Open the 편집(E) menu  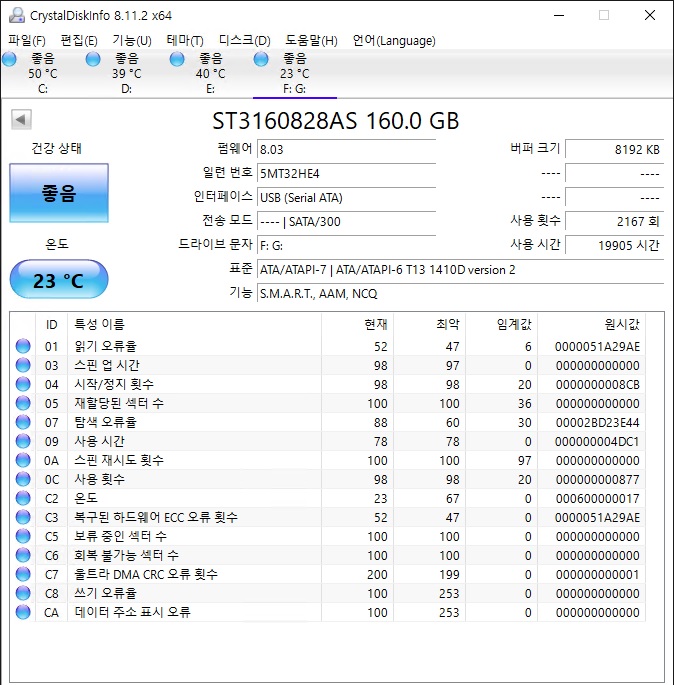tap(79, 41)
